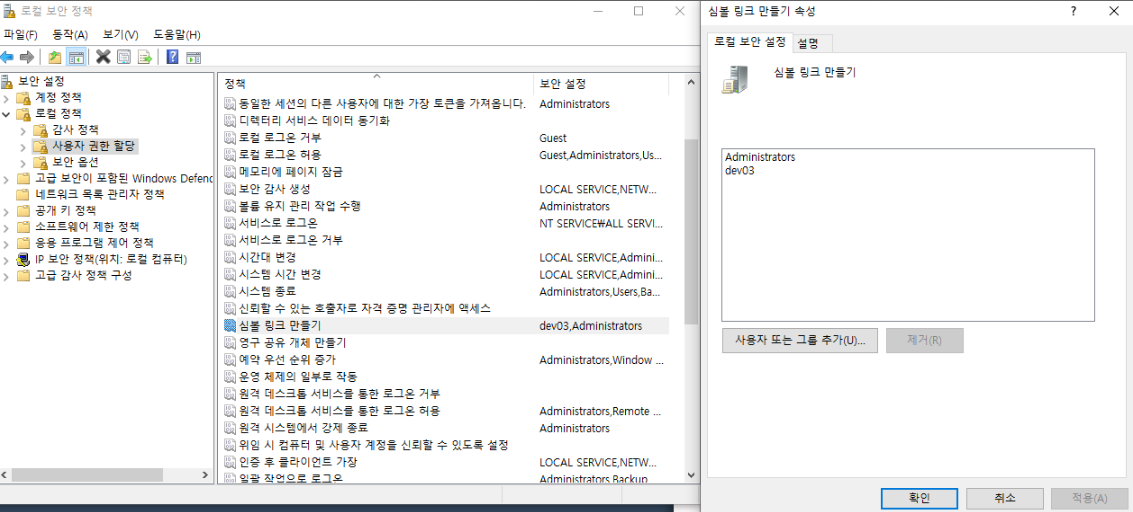This screenshot has width=1133, height=512.
Task: Expand the 소프트웨어 제한 정책 node
Action: click(x=7, y=227)
